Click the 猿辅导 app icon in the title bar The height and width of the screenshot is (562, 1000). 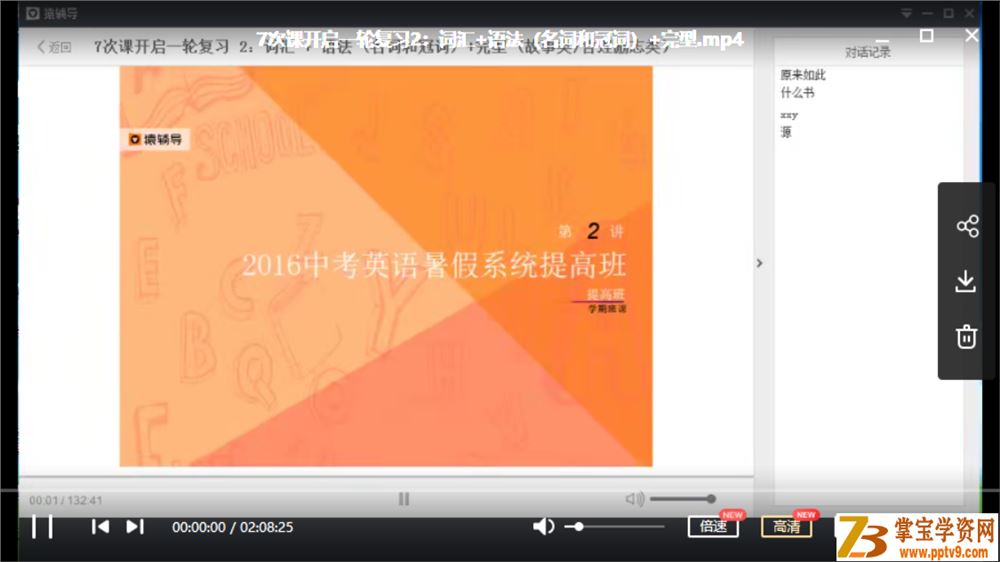[33, 13]
